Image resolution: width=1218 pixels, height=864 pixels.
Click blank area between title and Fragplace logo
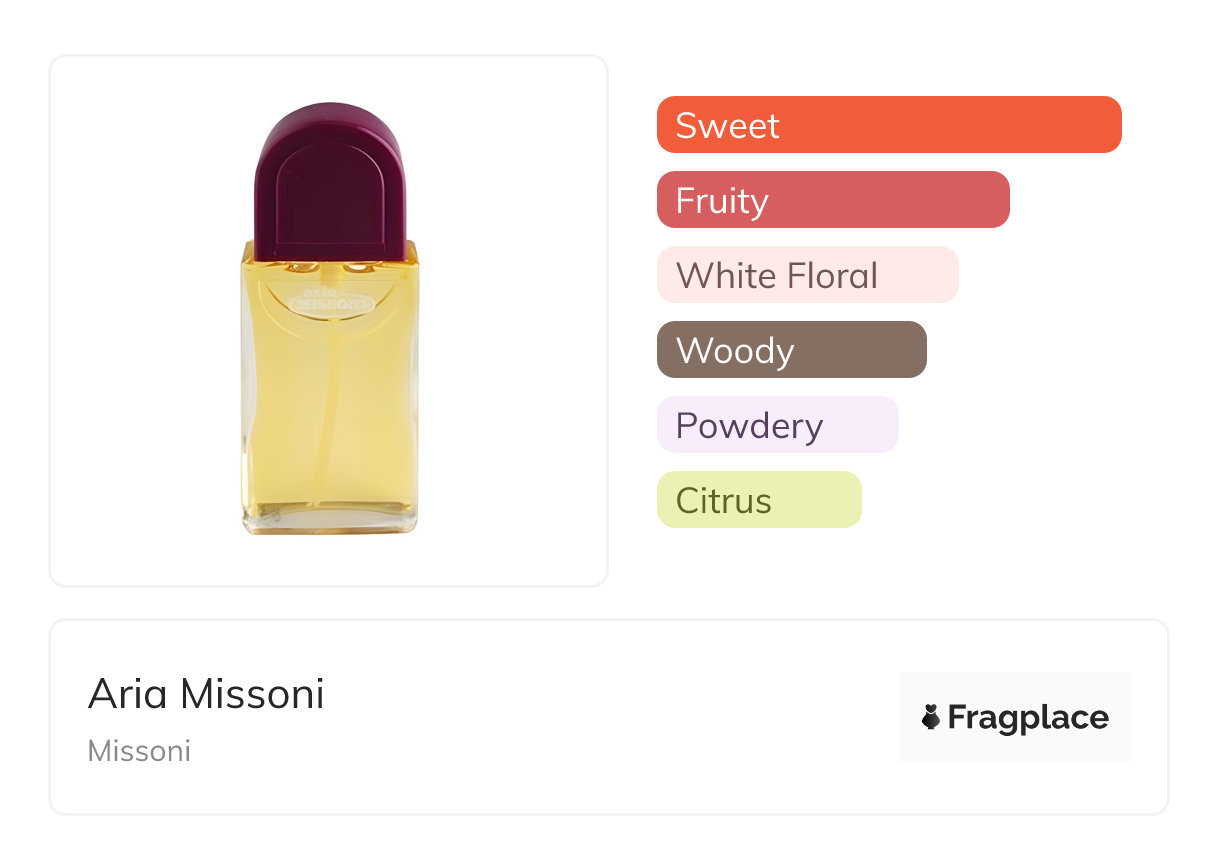point(610,717)
